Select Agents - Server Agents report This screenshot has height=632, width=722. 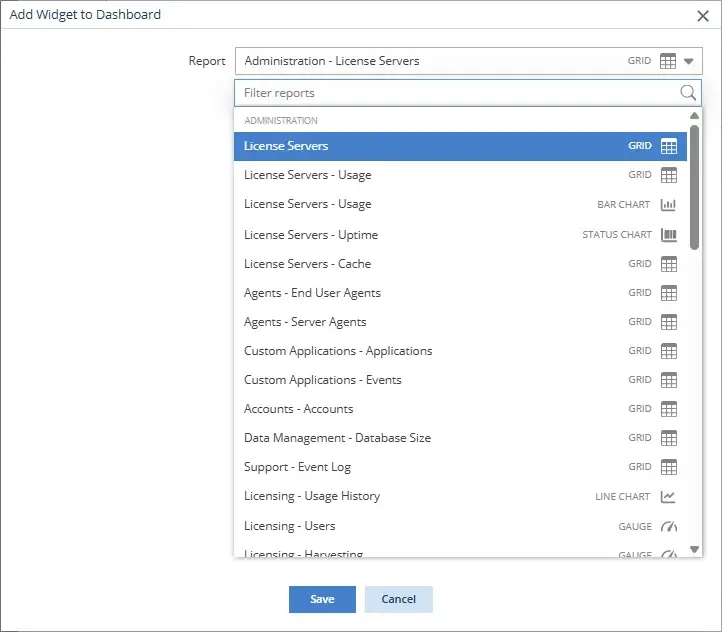pos(460,322)
